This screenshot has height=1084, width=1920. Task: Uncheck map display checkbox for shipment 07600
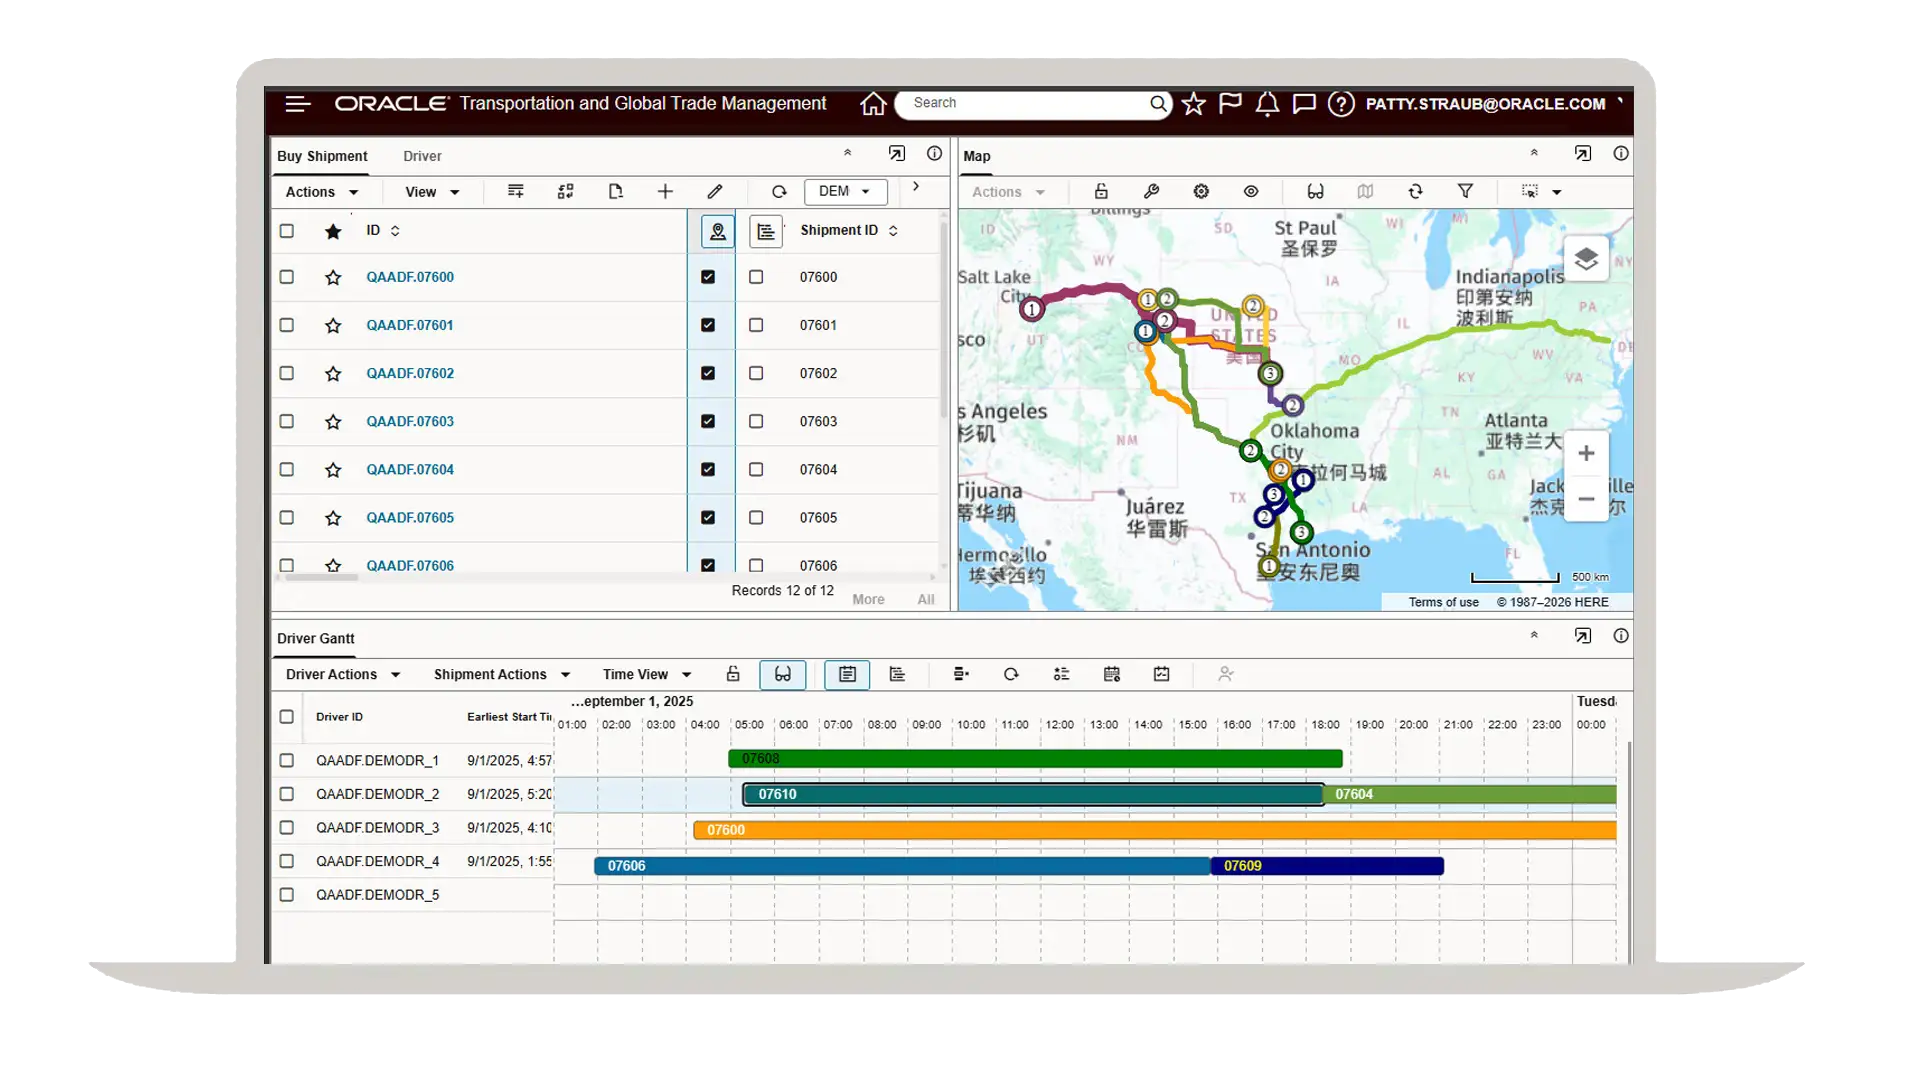(x=708, y=277)
